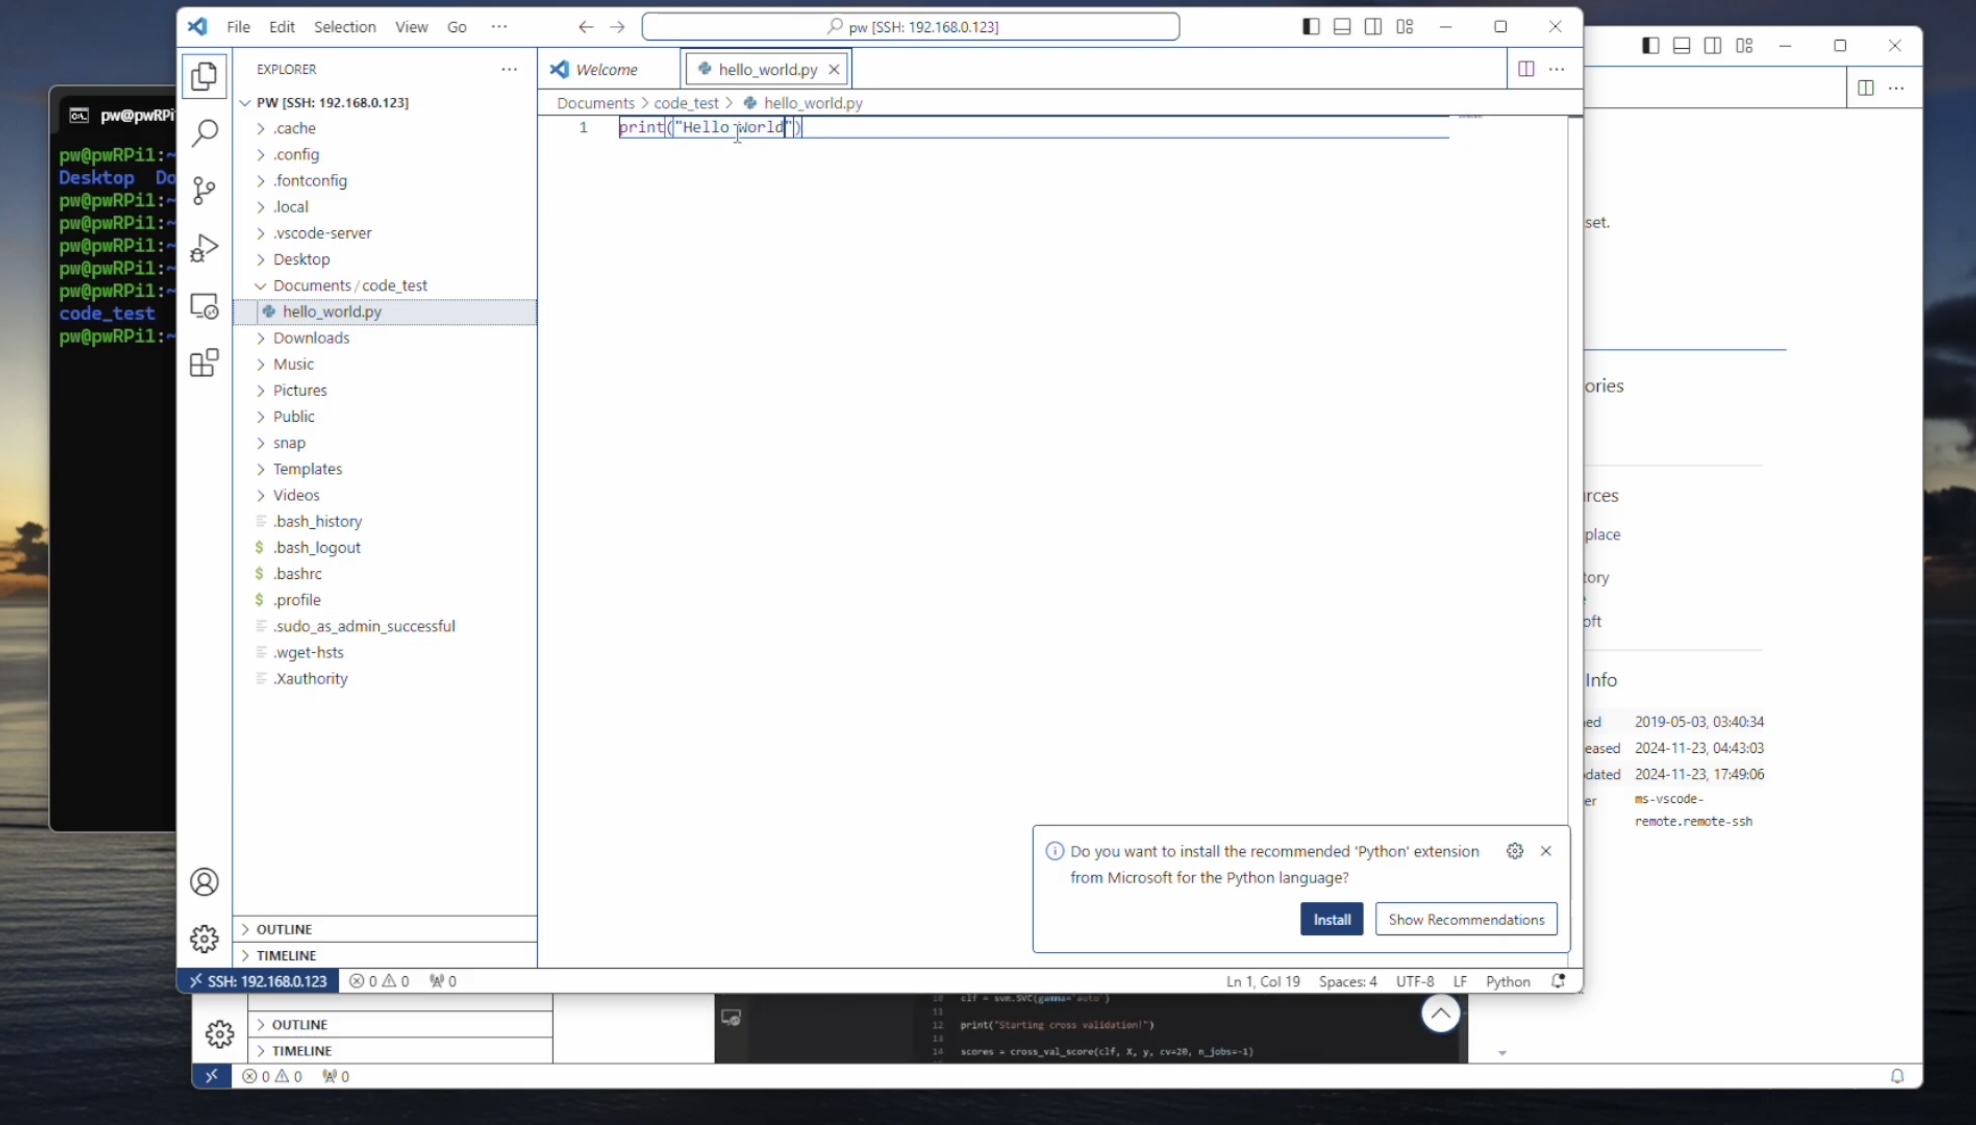Toggle the bottom panel visibility
The image size is (1976, 1125).
[1342, 27]
